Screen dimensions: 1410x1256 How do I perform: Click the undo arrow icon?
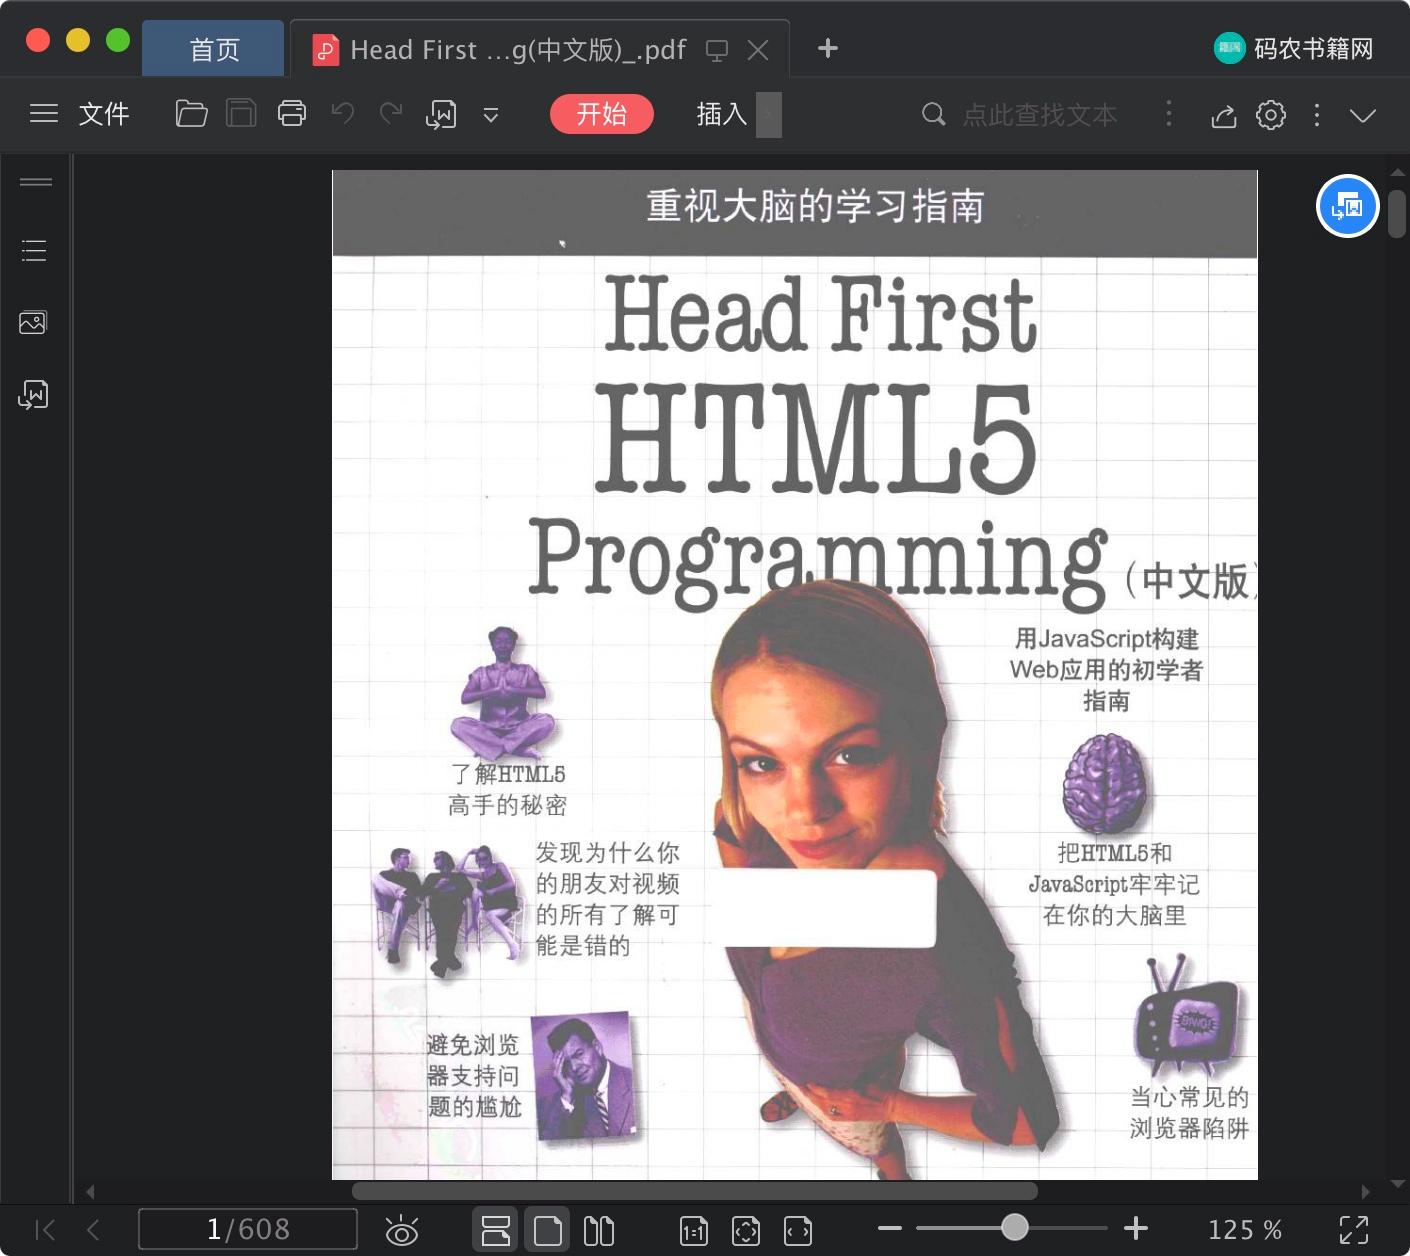click(343, 113)
